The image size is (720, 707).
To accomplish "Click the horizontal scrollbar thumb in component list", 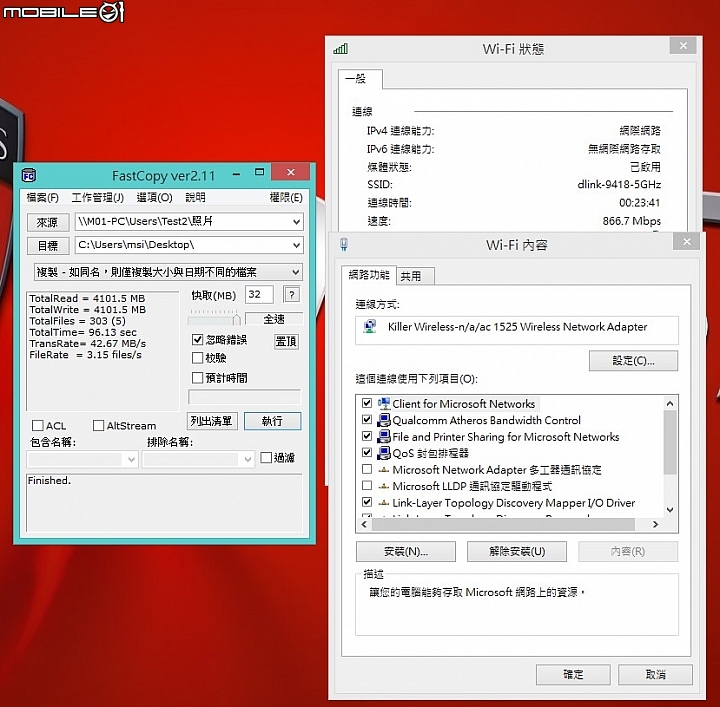I will point(503,524).
